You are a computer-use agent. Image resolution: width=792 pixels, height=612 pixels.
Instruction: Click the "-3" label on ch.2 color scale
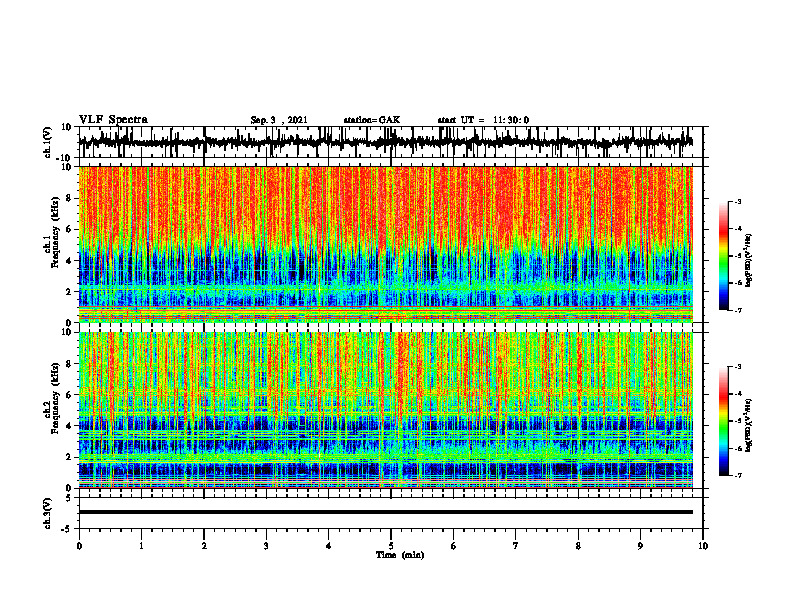738,367
